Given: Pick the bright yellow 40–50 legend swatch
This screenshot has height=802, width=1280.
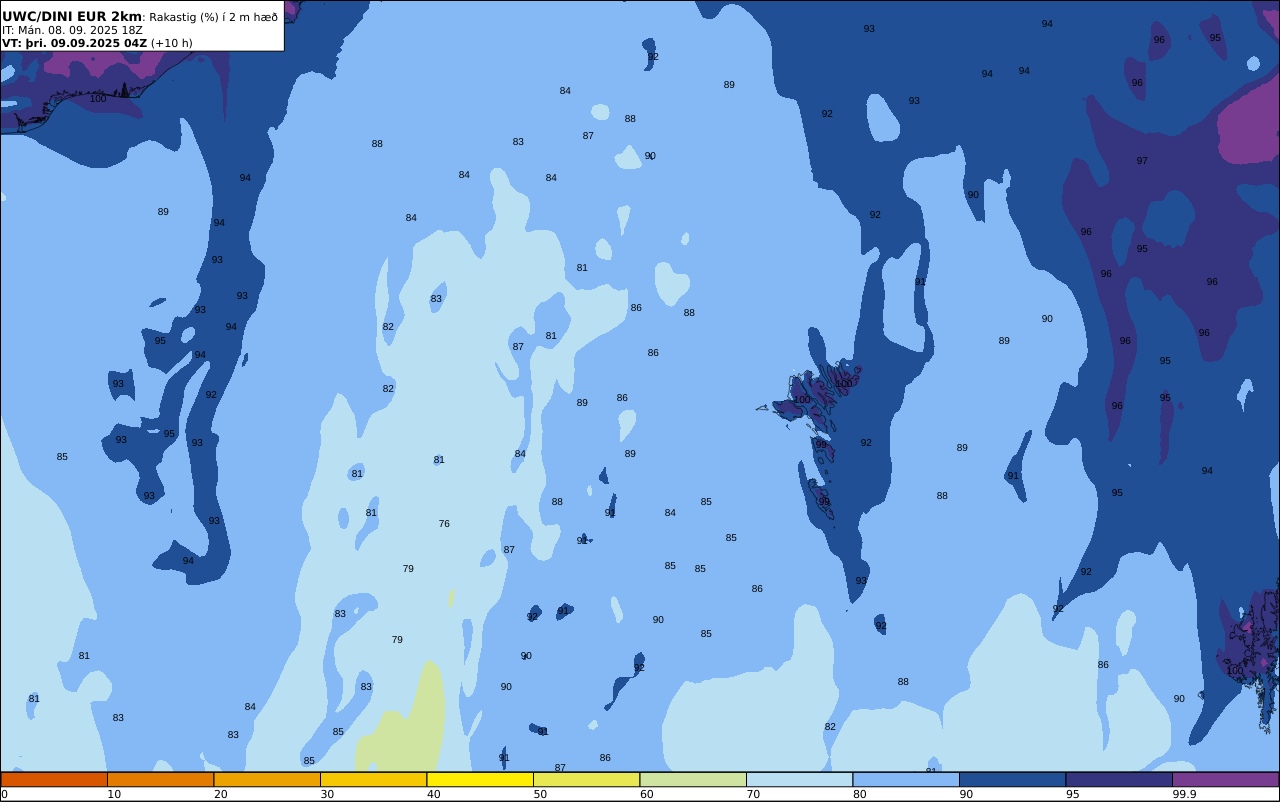Looking at the screenshot, I should [x=480, y=779].
